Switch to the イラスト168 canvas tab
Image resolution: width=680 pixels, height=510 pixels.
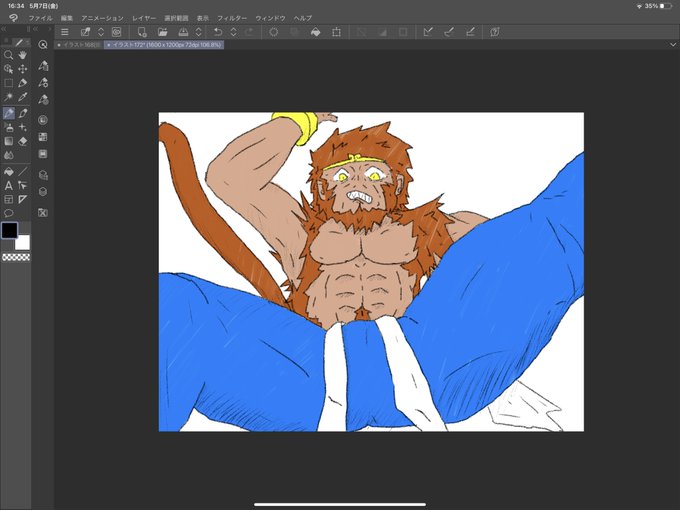pos(78,45)
